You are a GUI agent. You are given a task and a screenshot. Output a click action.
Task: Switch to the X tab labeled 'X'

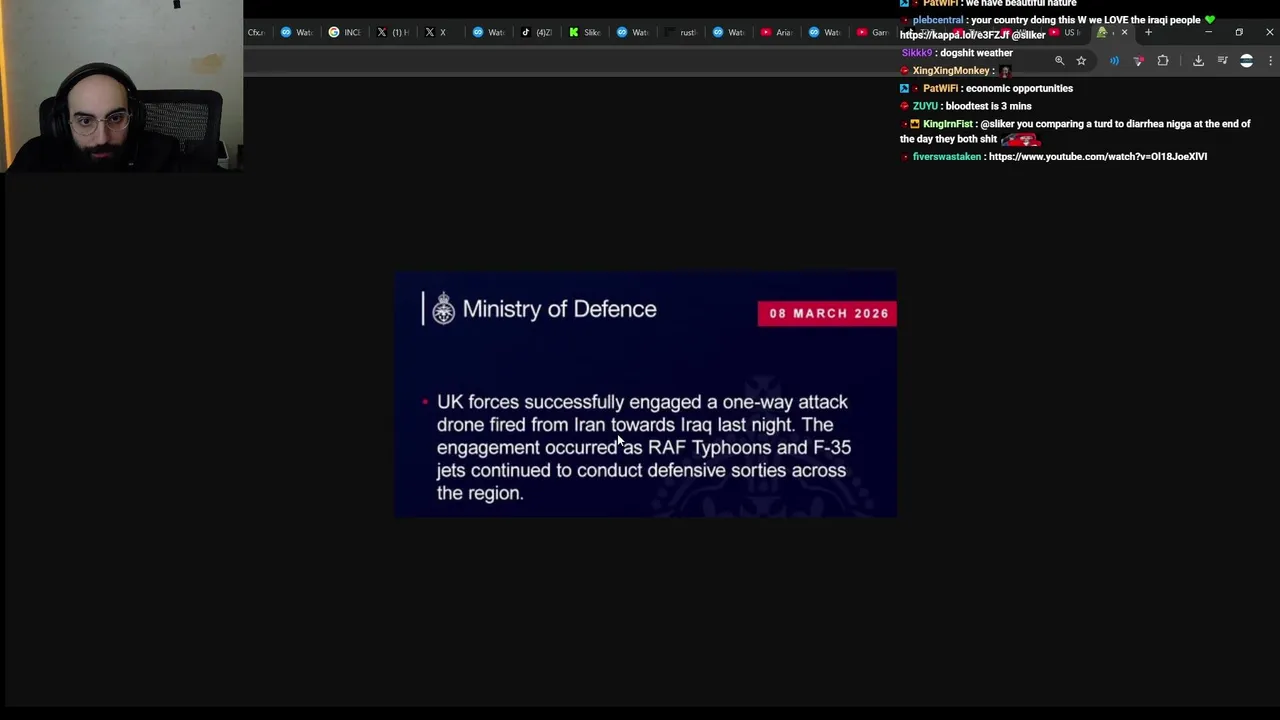[441, 32]
